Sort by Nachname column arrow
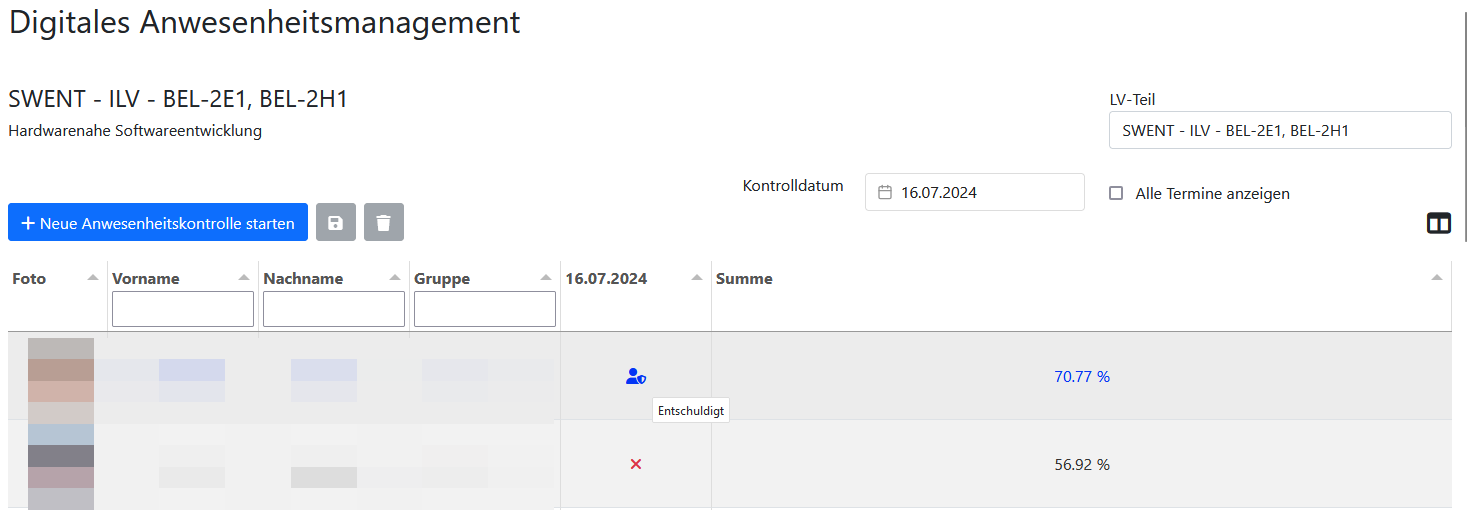Screen dimensions: 1476x510 (395, 278)
